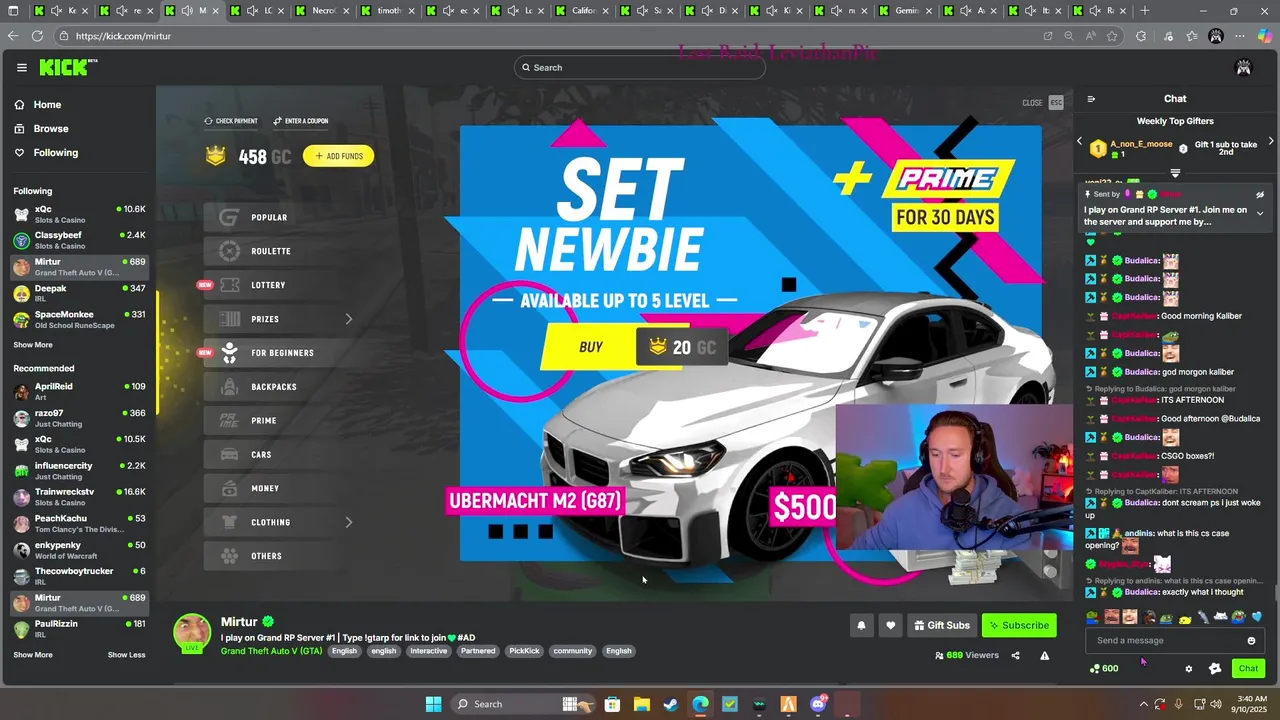The height and width of the screenshot is (720, 1280).
Task: Send the message with the Chat button
Action: point(1248,669)
